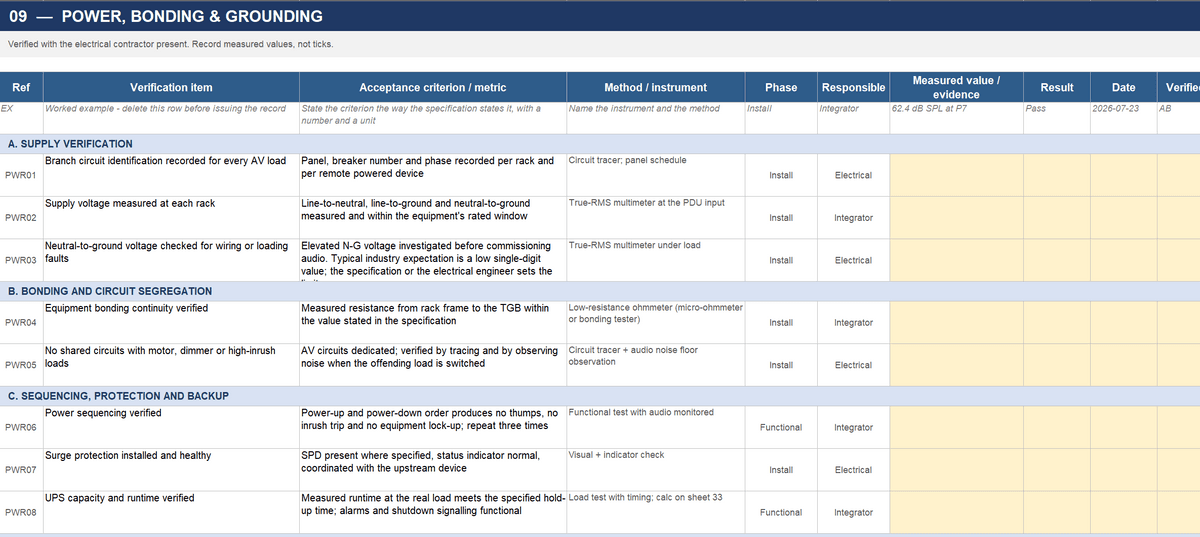
Task: Click the 'Acceptance criterion / metric' header
Action: tap(432, 87)
